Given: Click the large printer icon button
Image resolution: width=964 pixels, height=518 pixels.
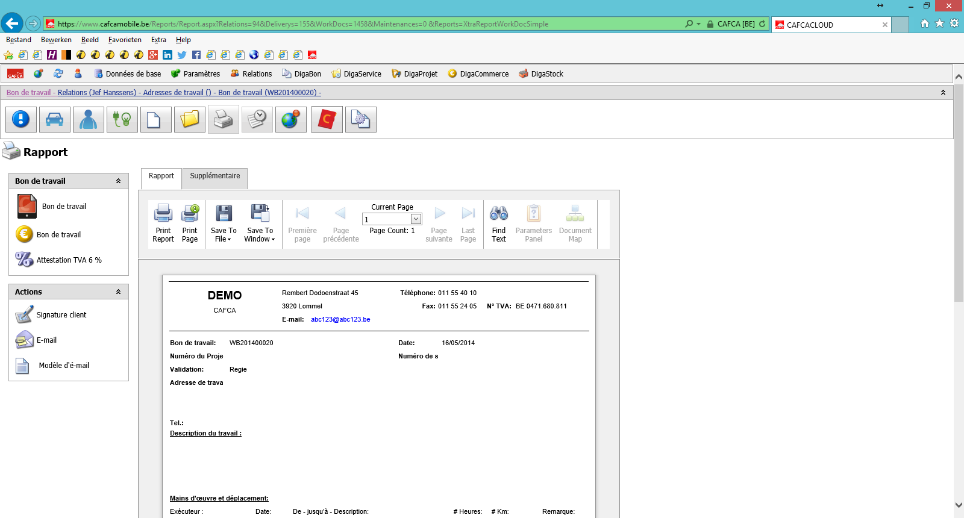Looking at the screenshot, I should [223, 119].
